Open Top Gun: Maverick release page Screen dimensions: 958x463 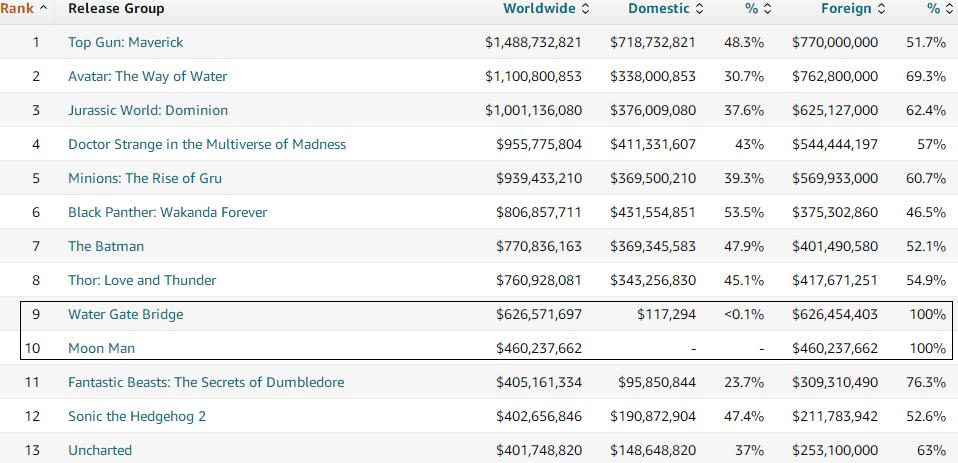coord(125,42)
